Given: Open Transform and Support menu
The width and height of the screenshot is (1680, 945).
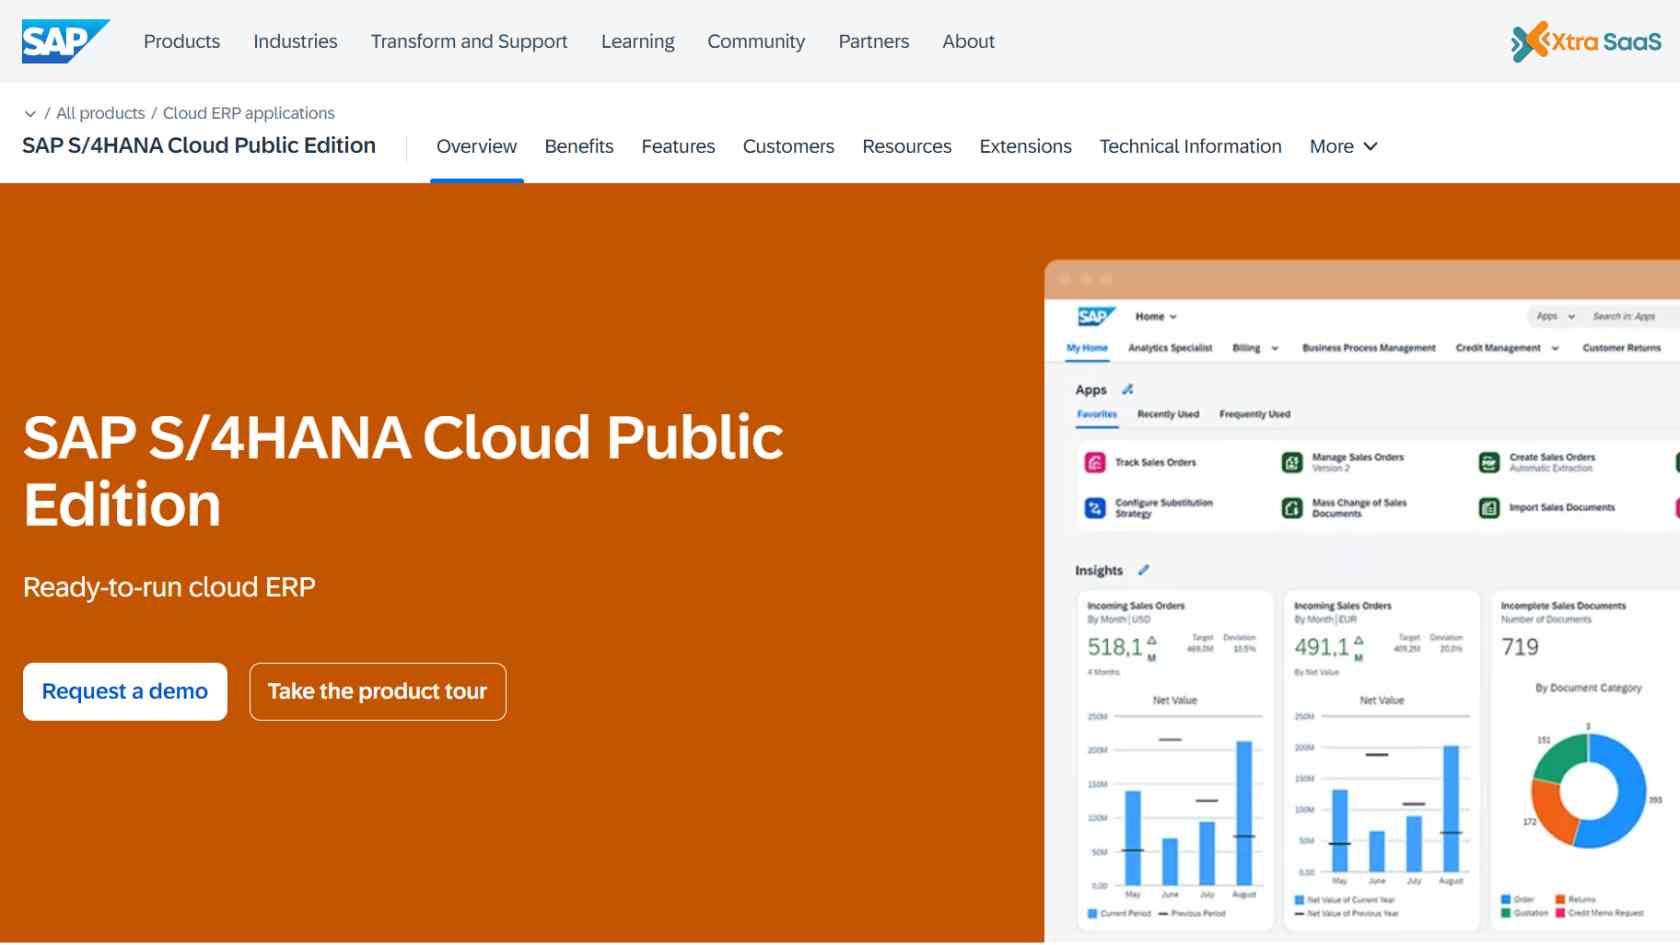Looking at the screenshot, I should pyautogui.click(x=469, y=41).
